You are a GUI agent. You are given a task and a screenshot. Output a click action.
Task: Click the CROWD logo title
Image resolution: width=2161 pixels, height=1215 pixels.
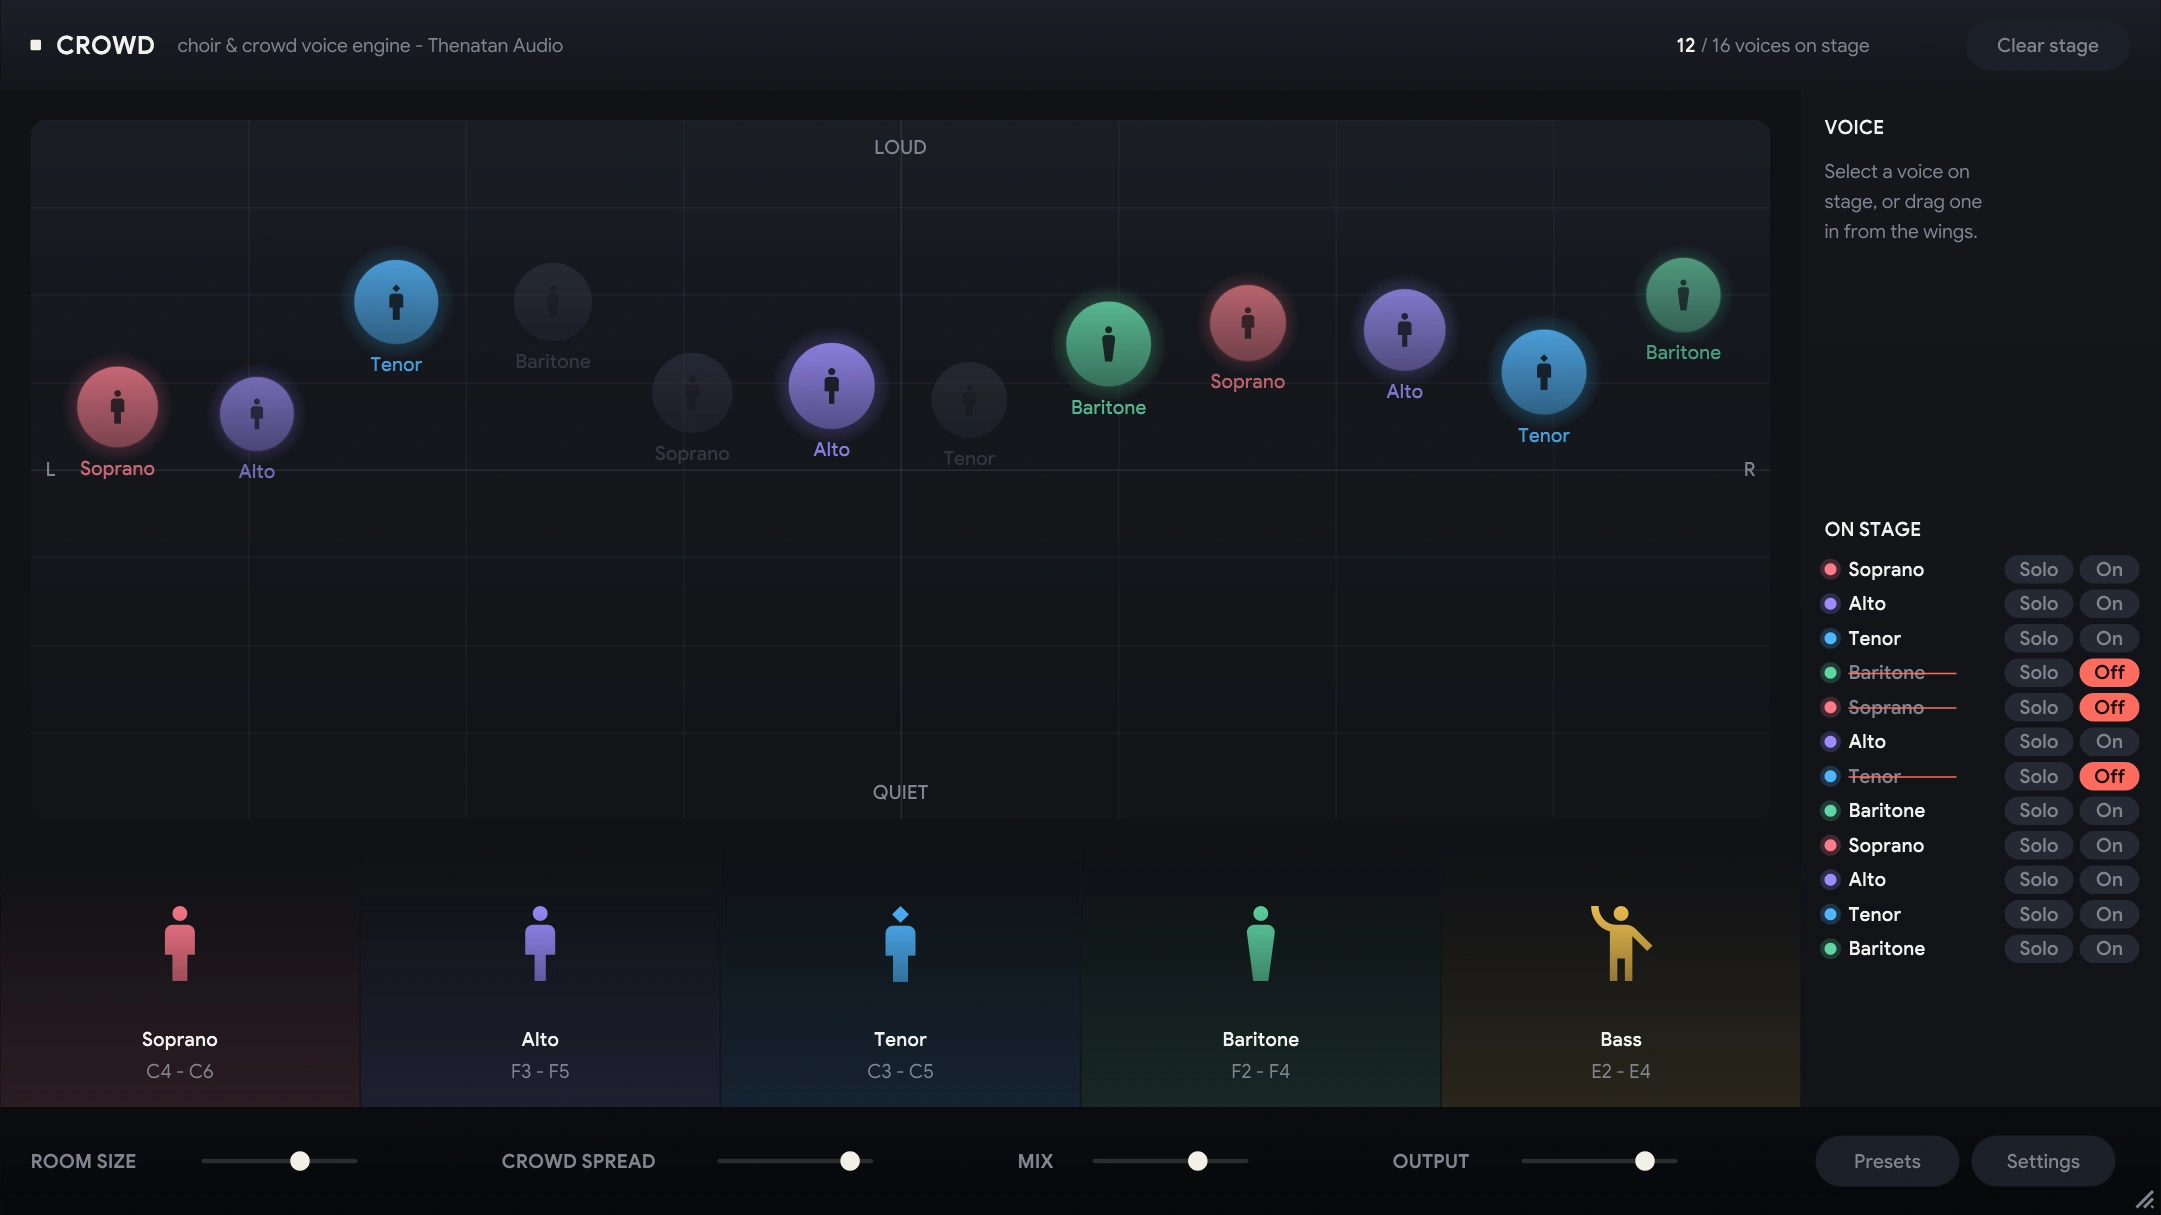point(105,45)
